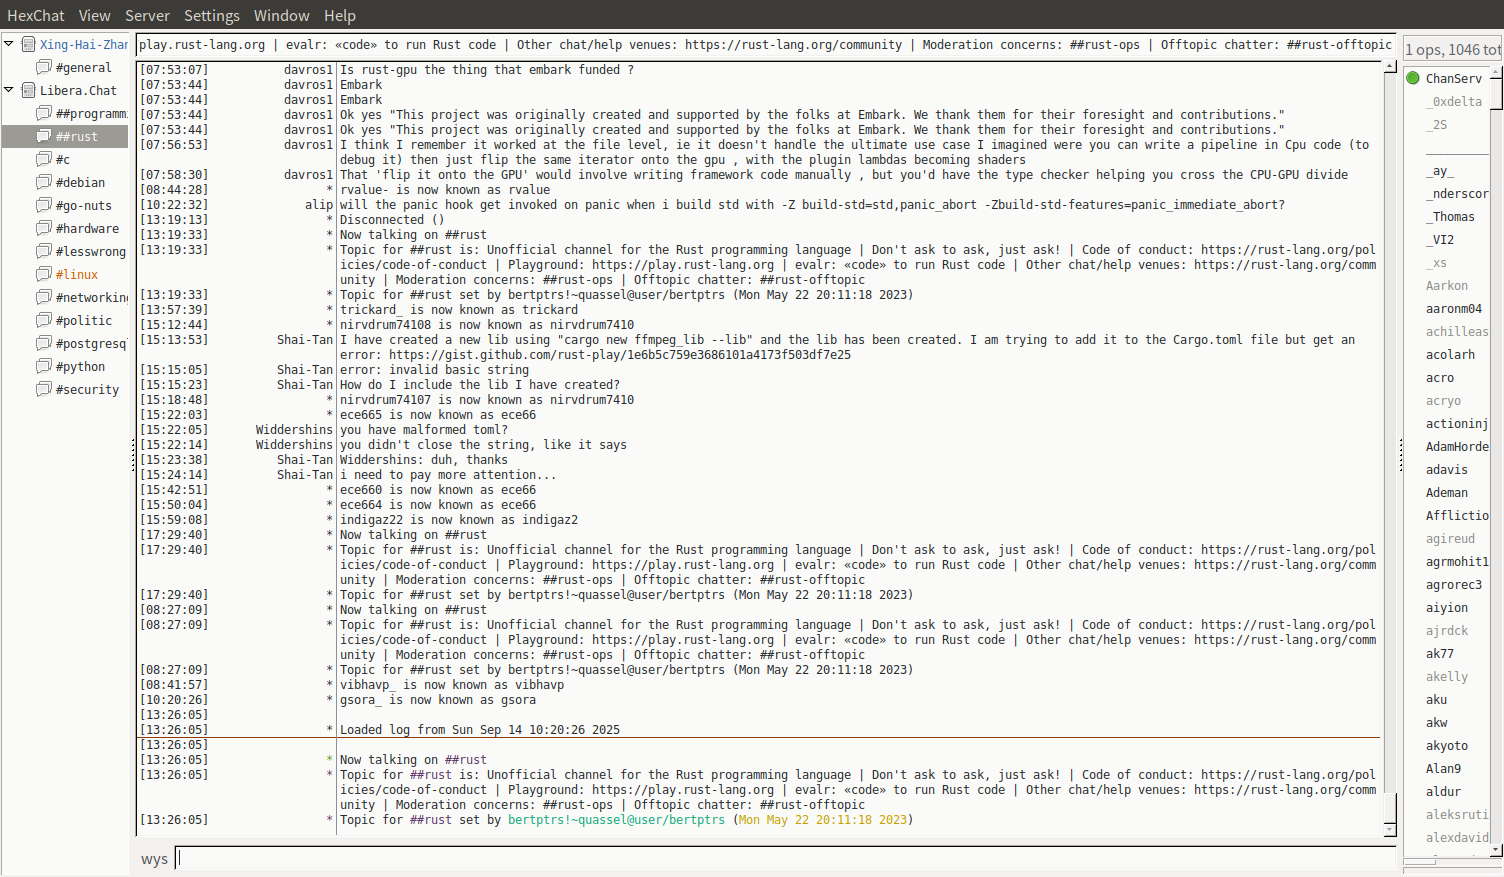Select ChanServ in the user list
The height and width of the screenshot is (877, 1504).
1453,78
